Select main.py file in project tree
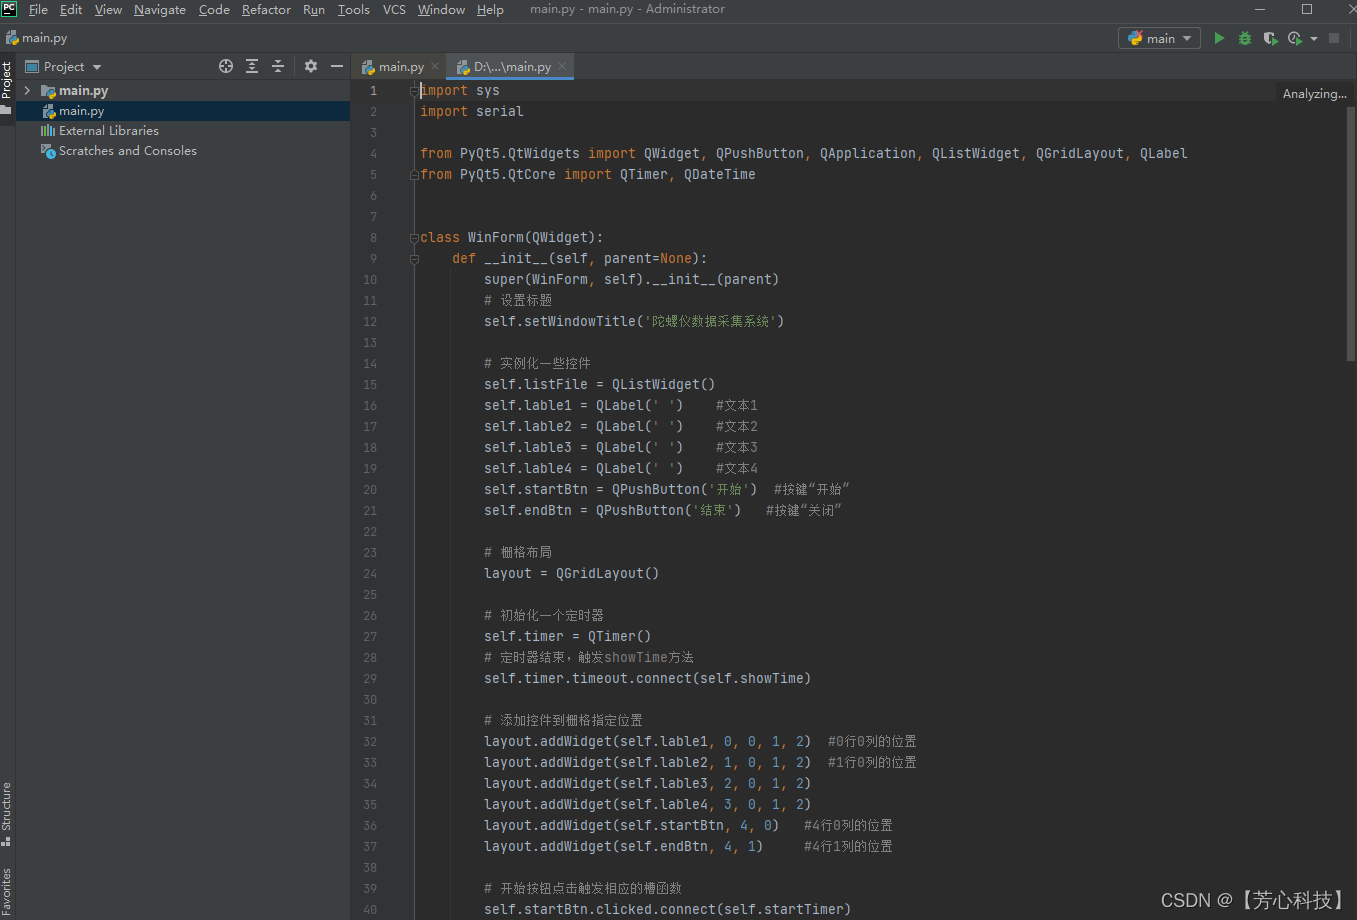The image size is (1357, 920). [81, 111]
